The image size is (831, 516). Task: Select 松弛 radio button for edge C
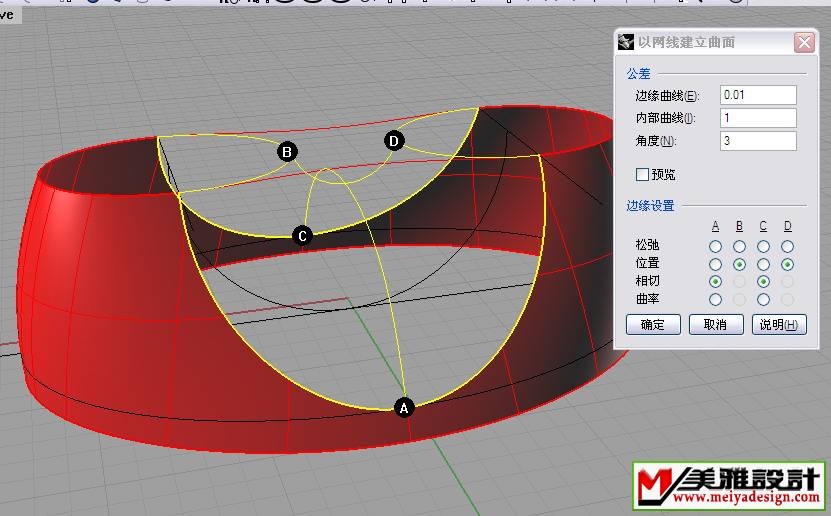[x=763, y=246]
